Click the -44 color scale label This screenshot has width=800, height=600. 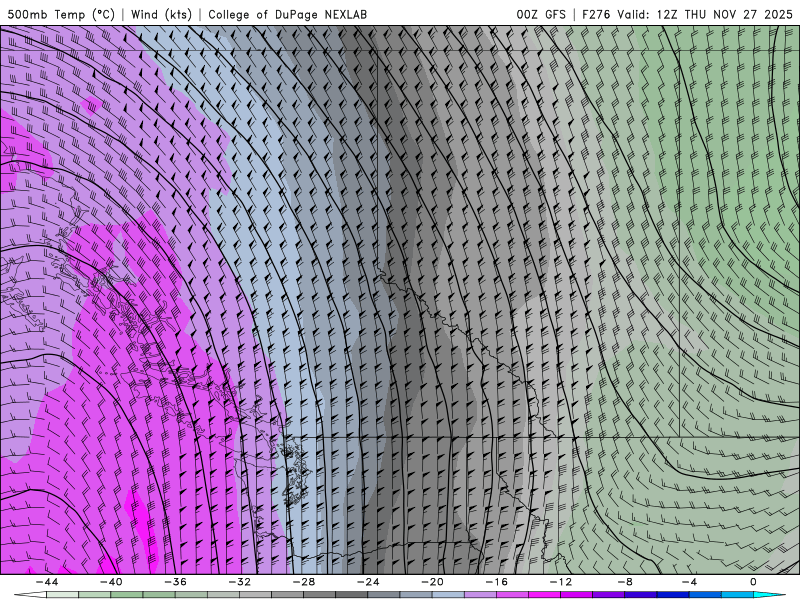coord(47,582)
